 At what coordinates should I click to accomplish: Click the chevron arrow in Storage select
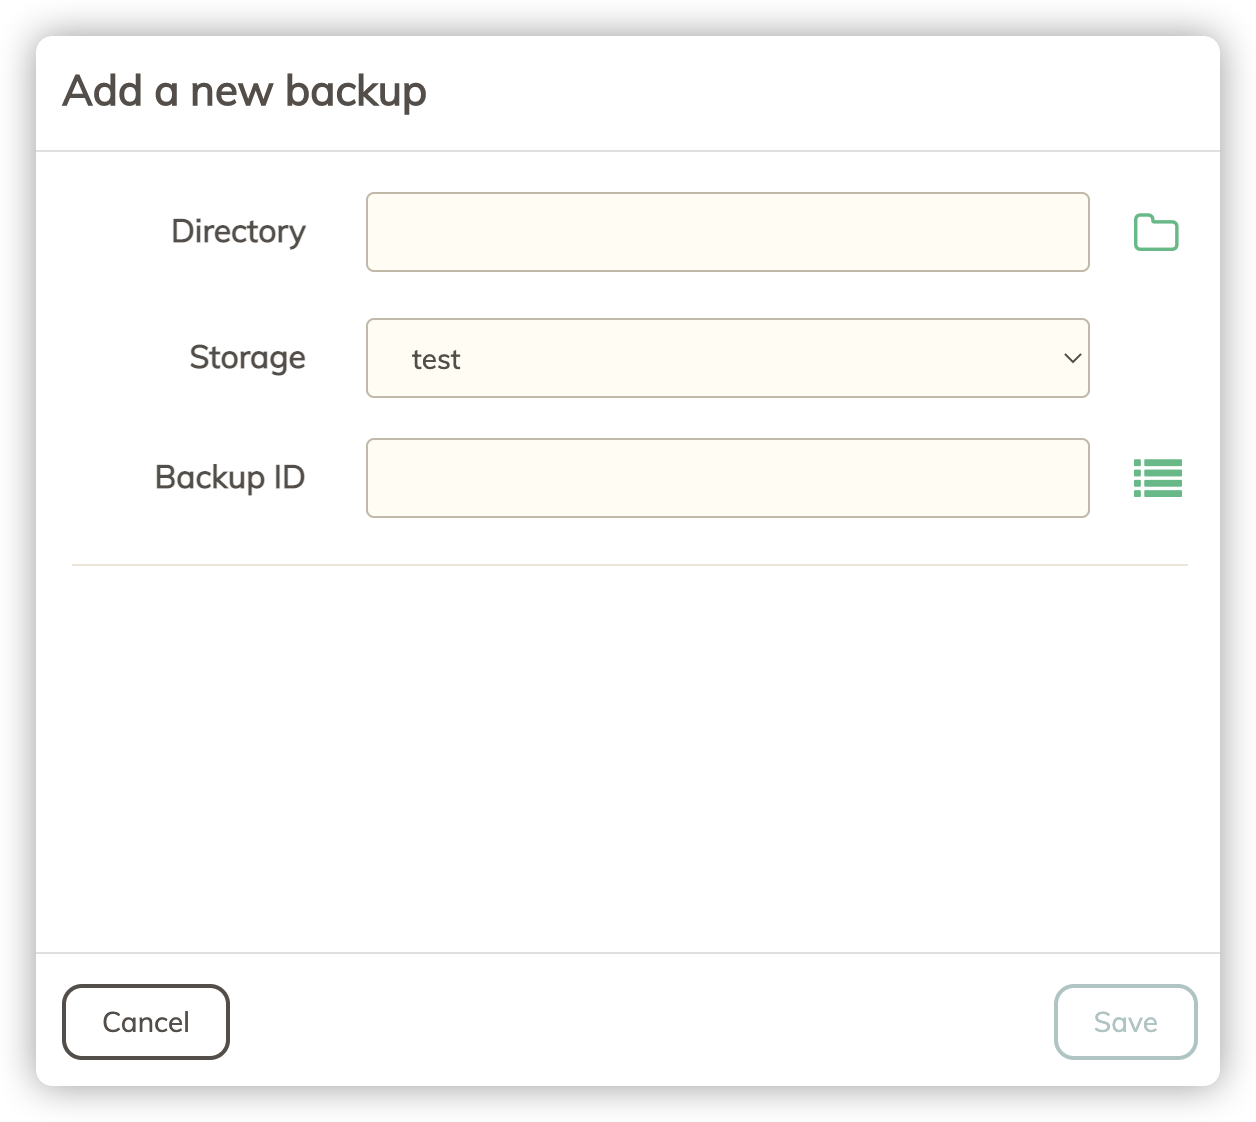(1072, 358)
